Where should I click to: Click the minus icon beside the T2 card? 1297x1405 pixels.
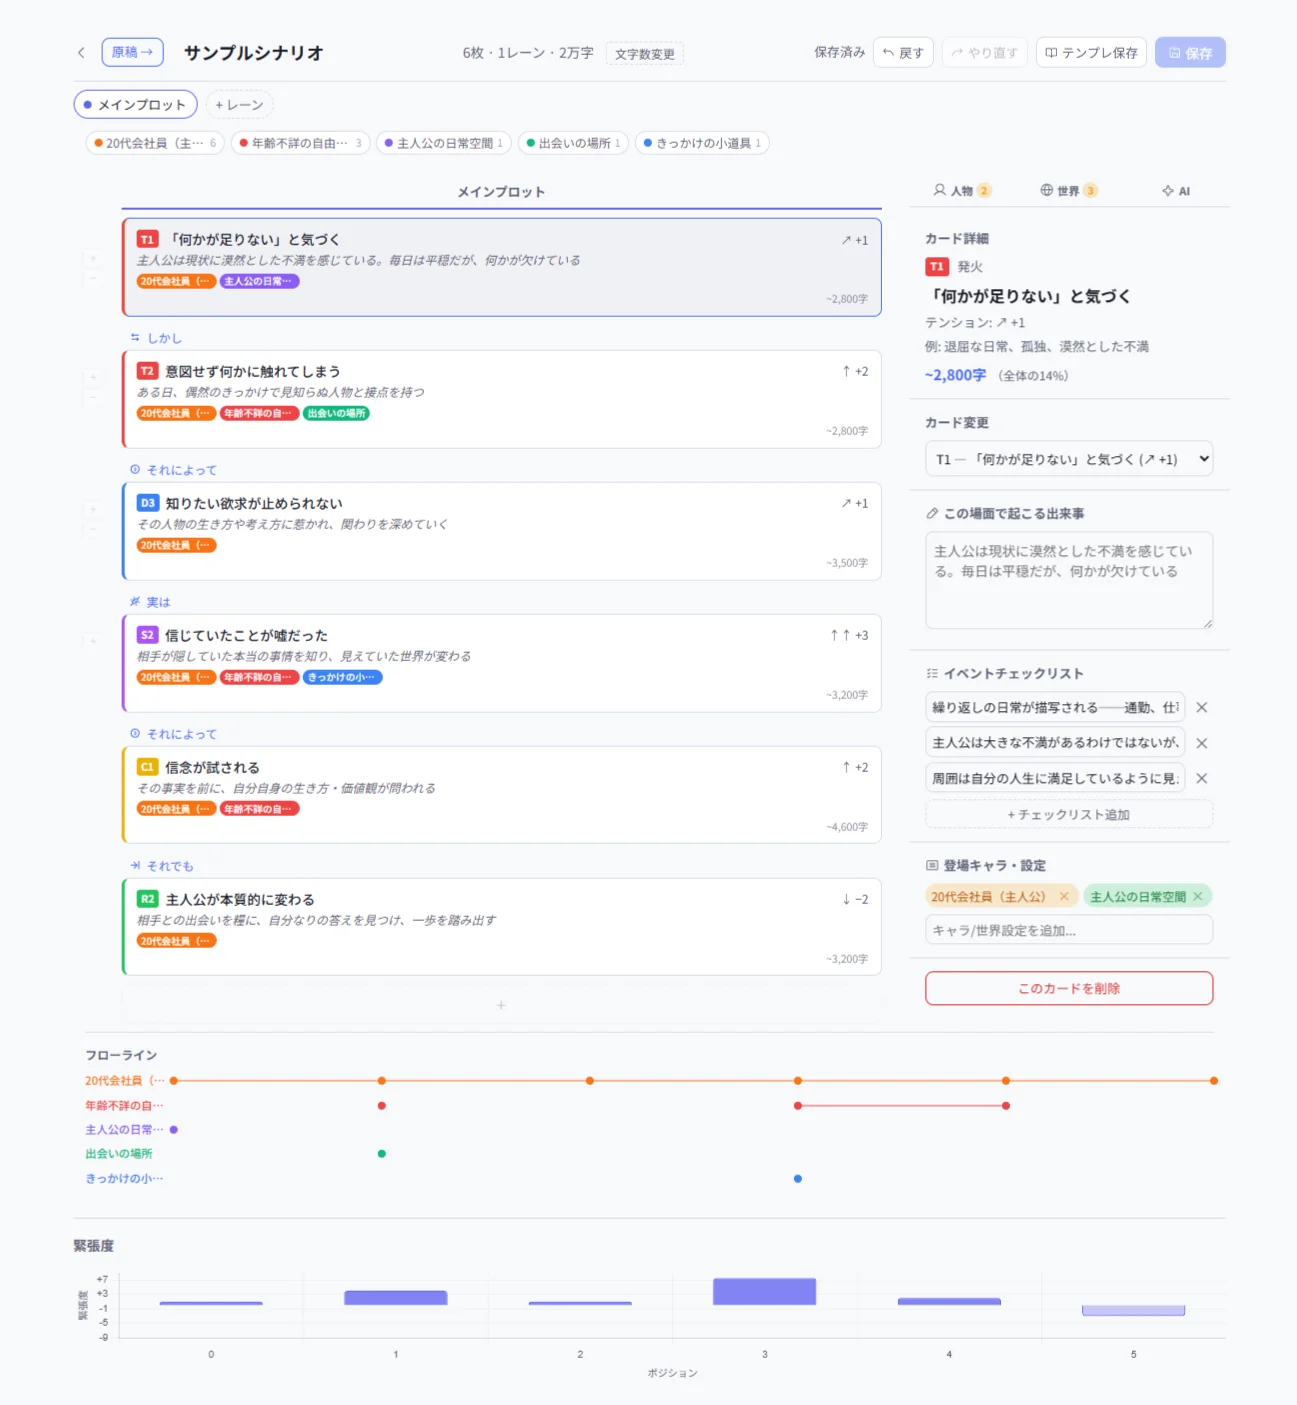pos(93,397)
